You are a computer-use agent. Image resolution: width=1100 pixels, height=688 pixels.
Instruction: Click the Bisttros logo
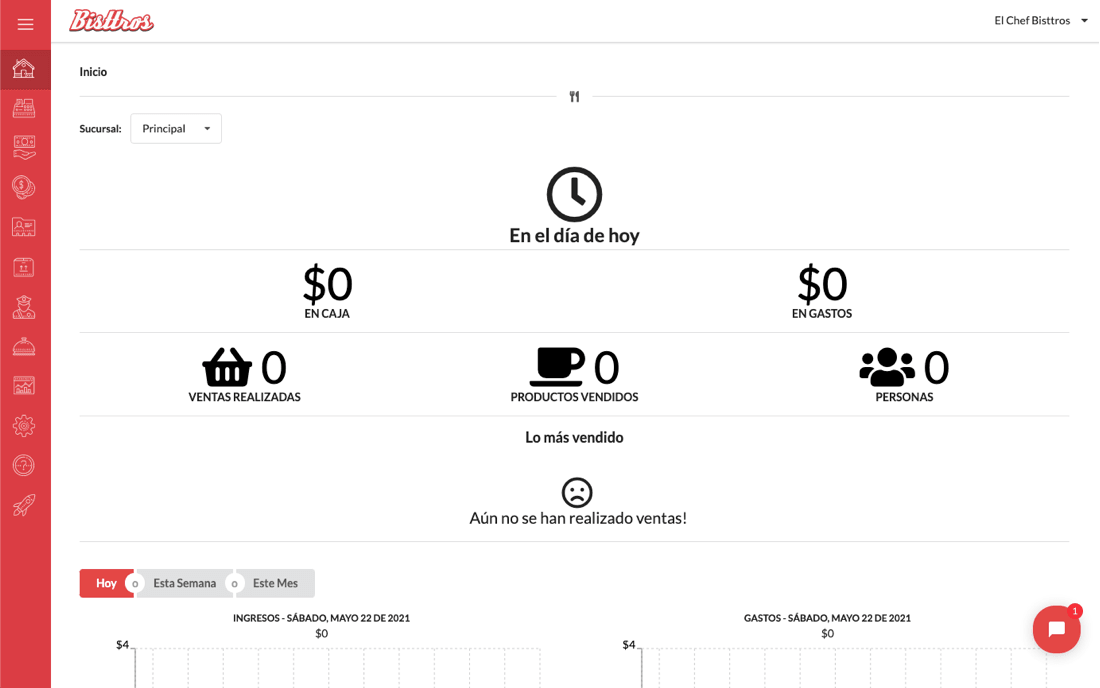tap(112, 21)
